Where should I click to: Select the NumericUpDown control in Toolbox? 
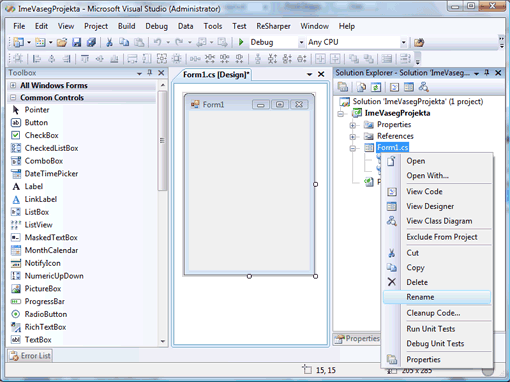point(54,276)
